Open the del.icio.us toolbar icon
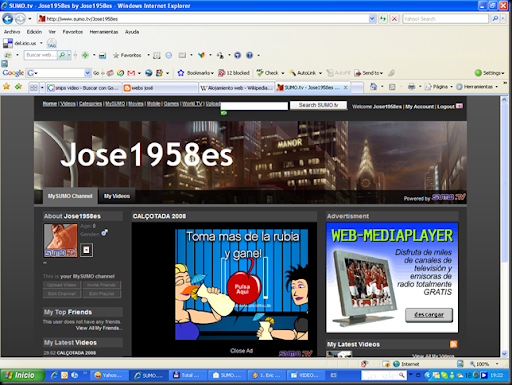512x385 pixels. tap(8, 43)
